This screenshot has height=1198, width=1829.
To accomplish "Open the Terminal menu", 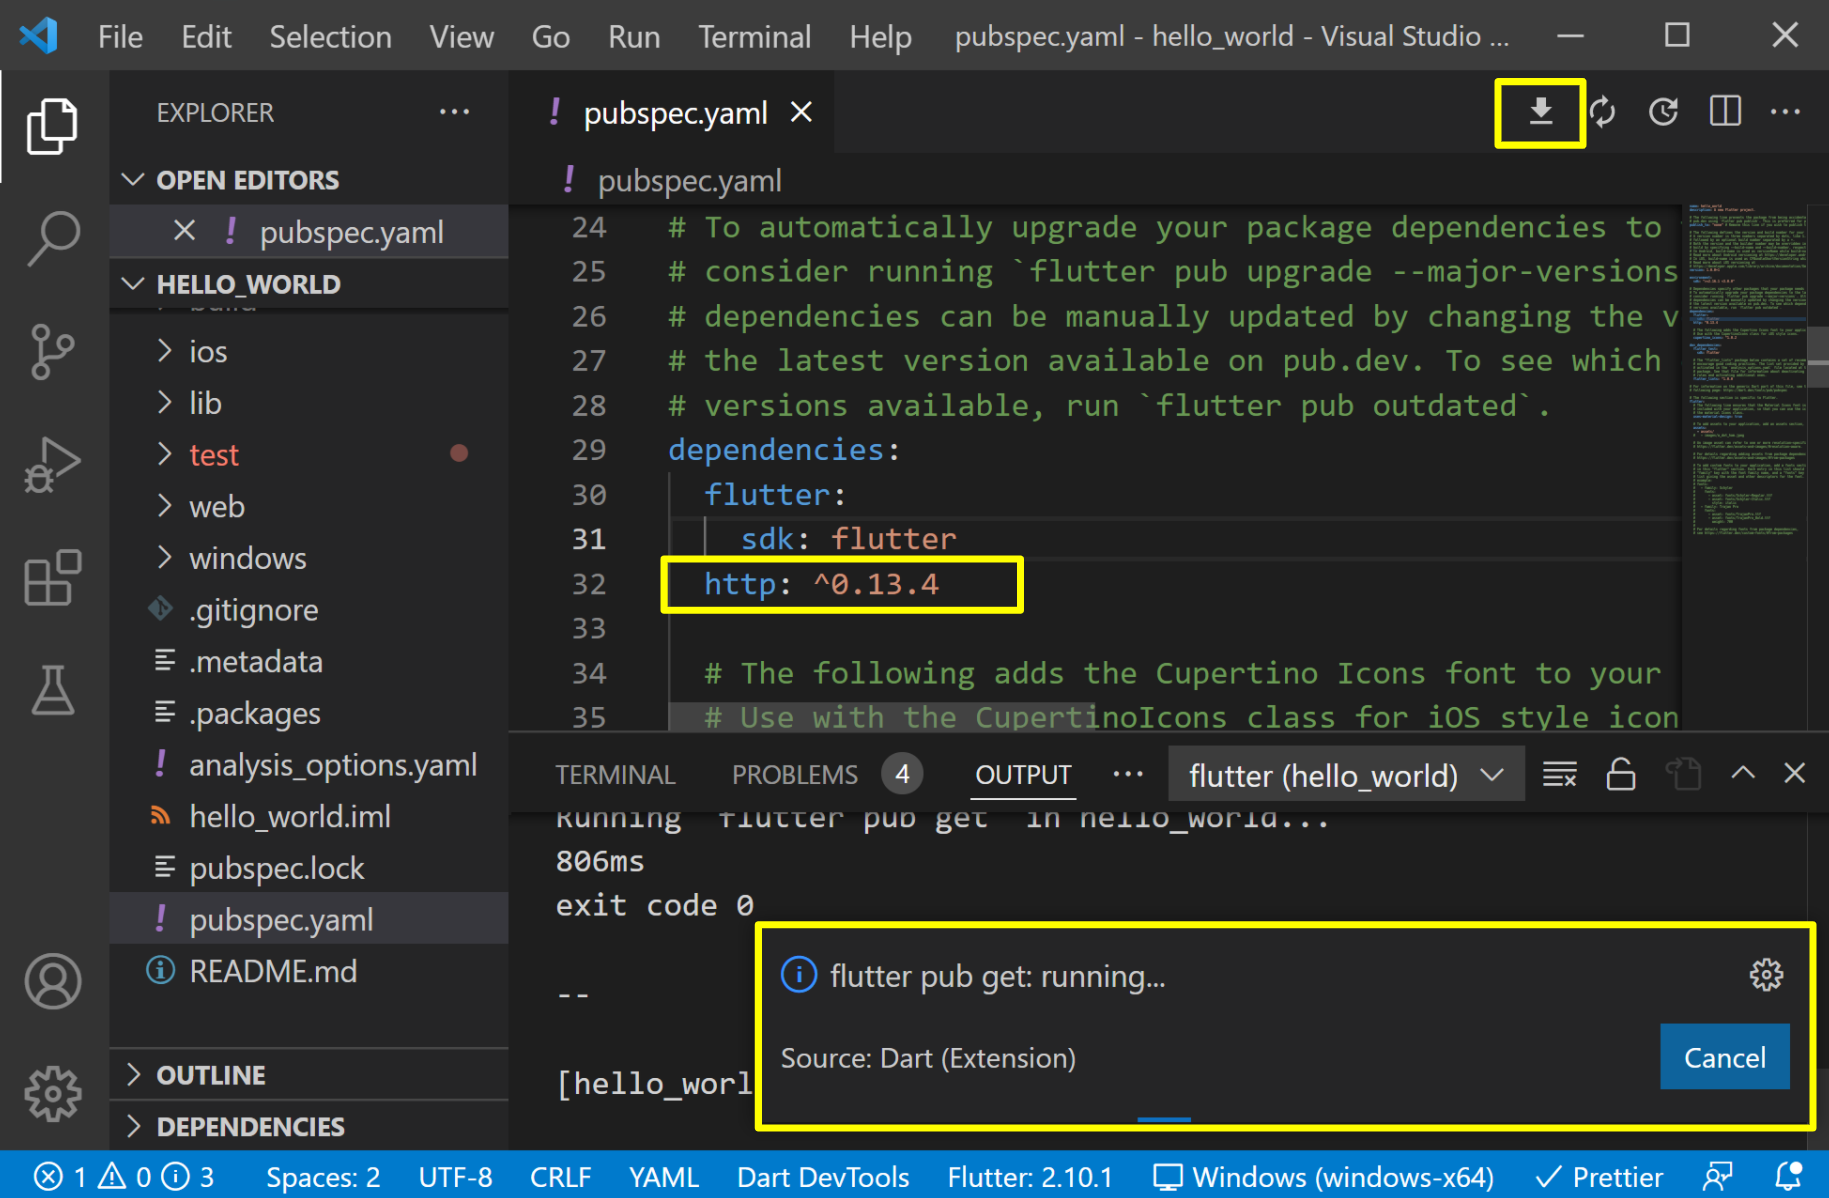I will (754, 37).
